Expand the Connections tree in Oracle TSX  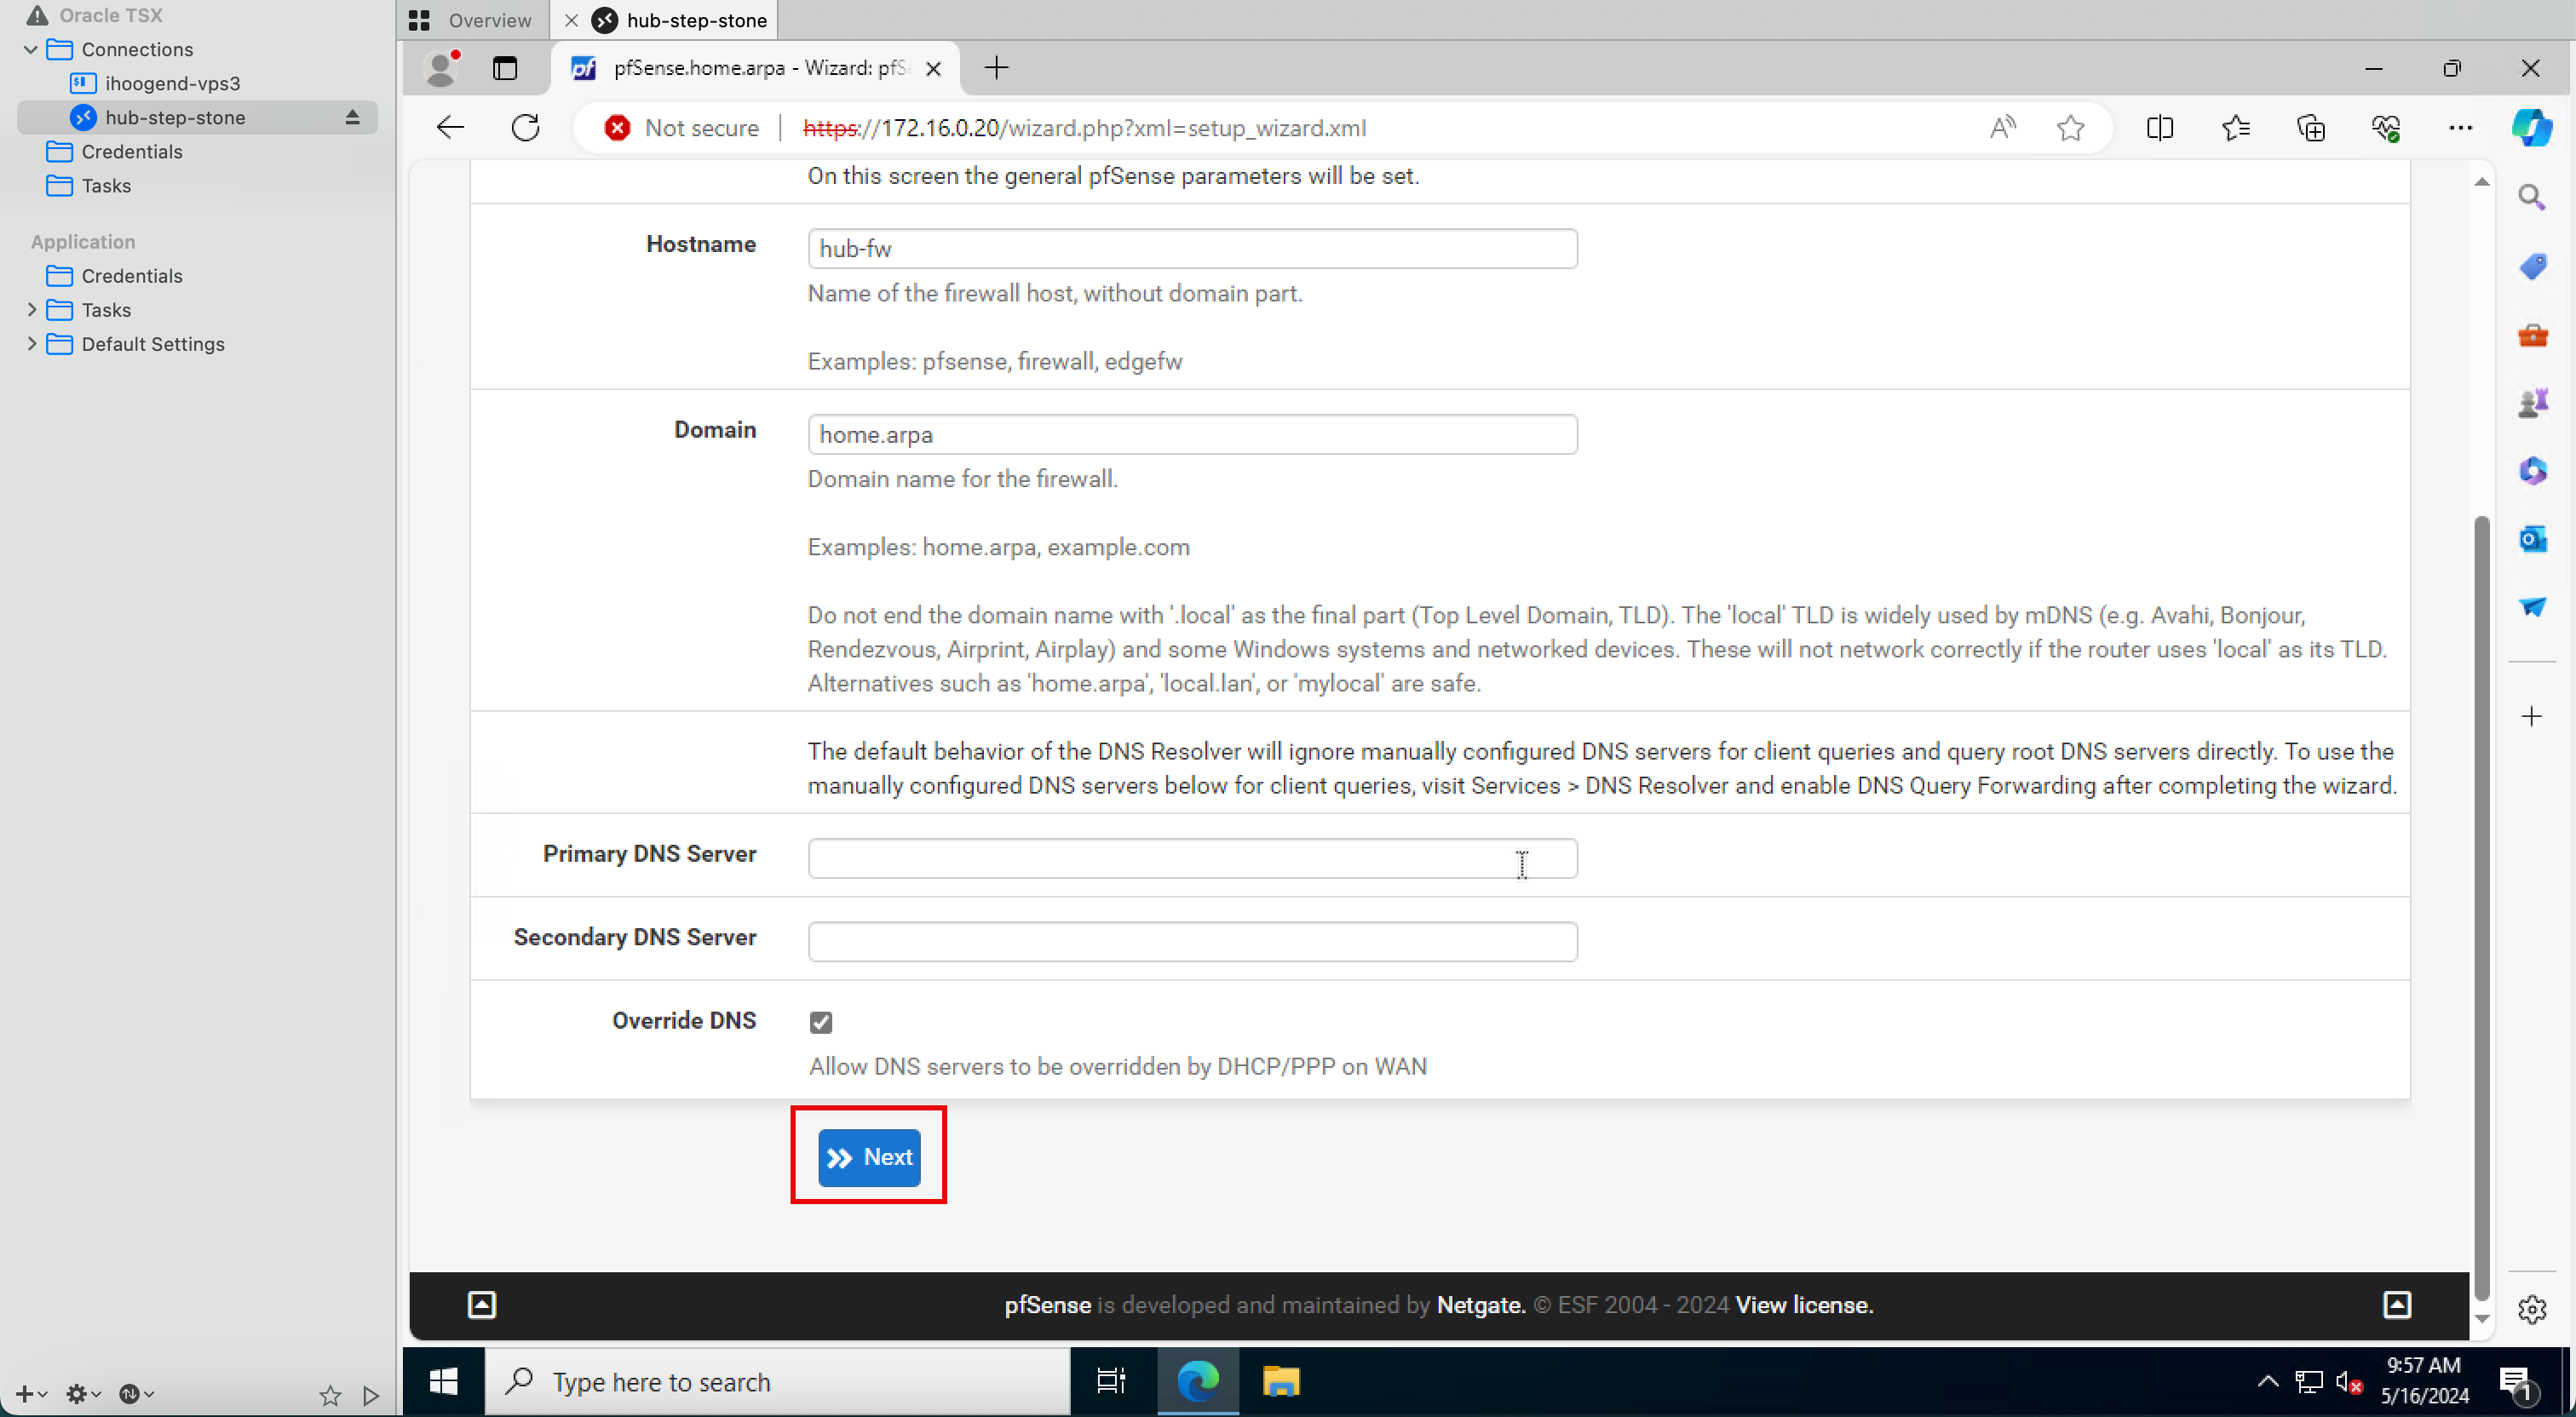tap(32, 47)
